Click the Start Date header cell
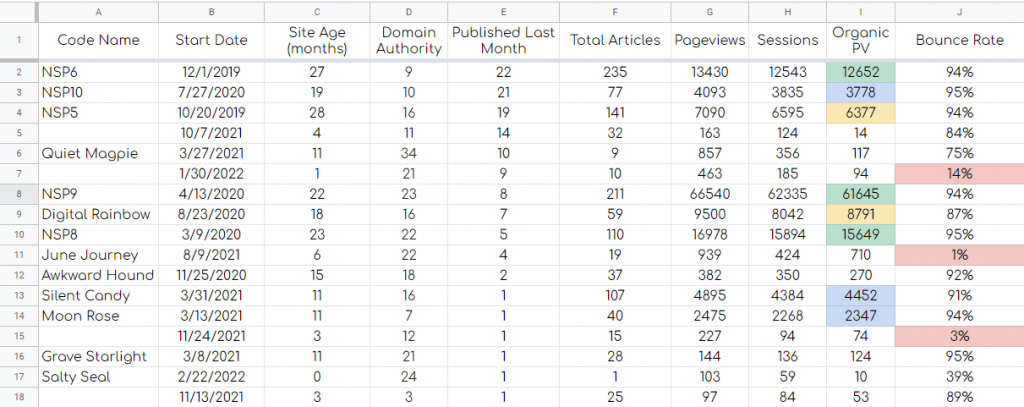Image resolution: width=1024 pixels, height=407 pixels. tap(211, 40)
